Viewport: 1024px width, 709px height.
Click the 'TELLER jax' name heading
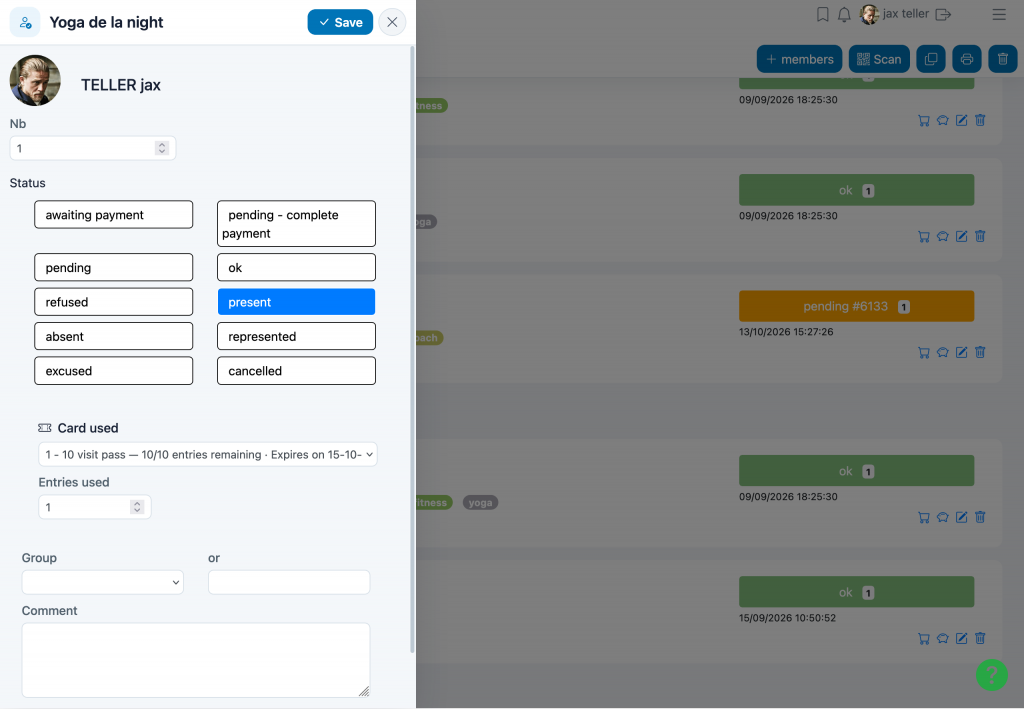tap(121, 85)
